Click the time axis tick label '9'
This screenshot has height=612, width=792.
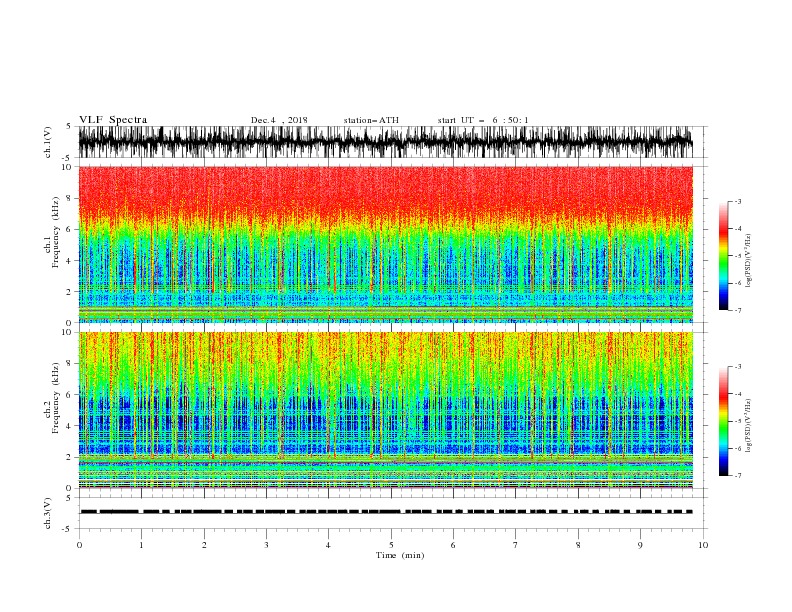point(640,545)
